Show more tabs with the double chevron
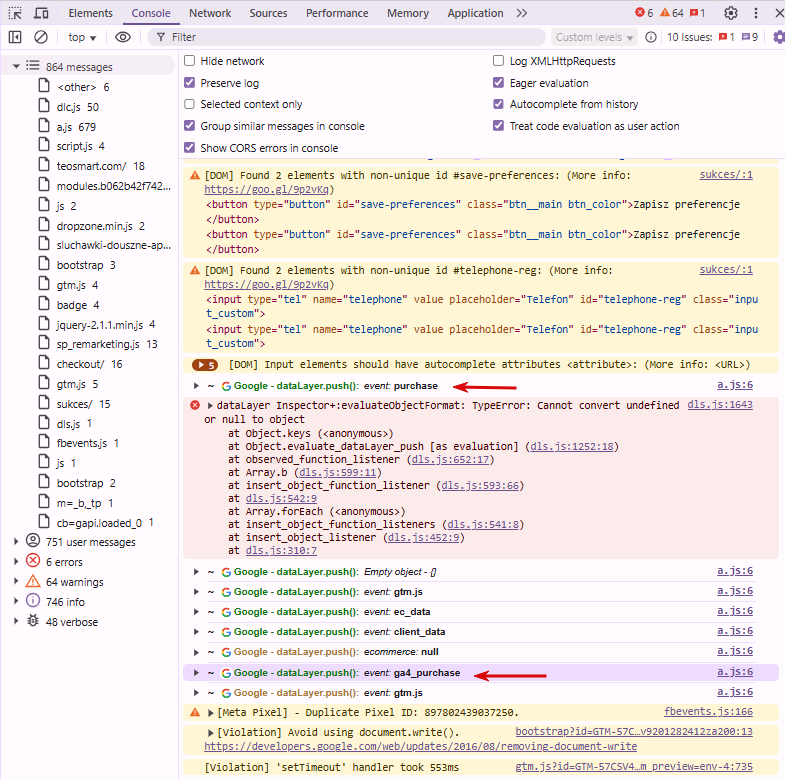Screen dimensions: 785x780 tap(522, 13)
